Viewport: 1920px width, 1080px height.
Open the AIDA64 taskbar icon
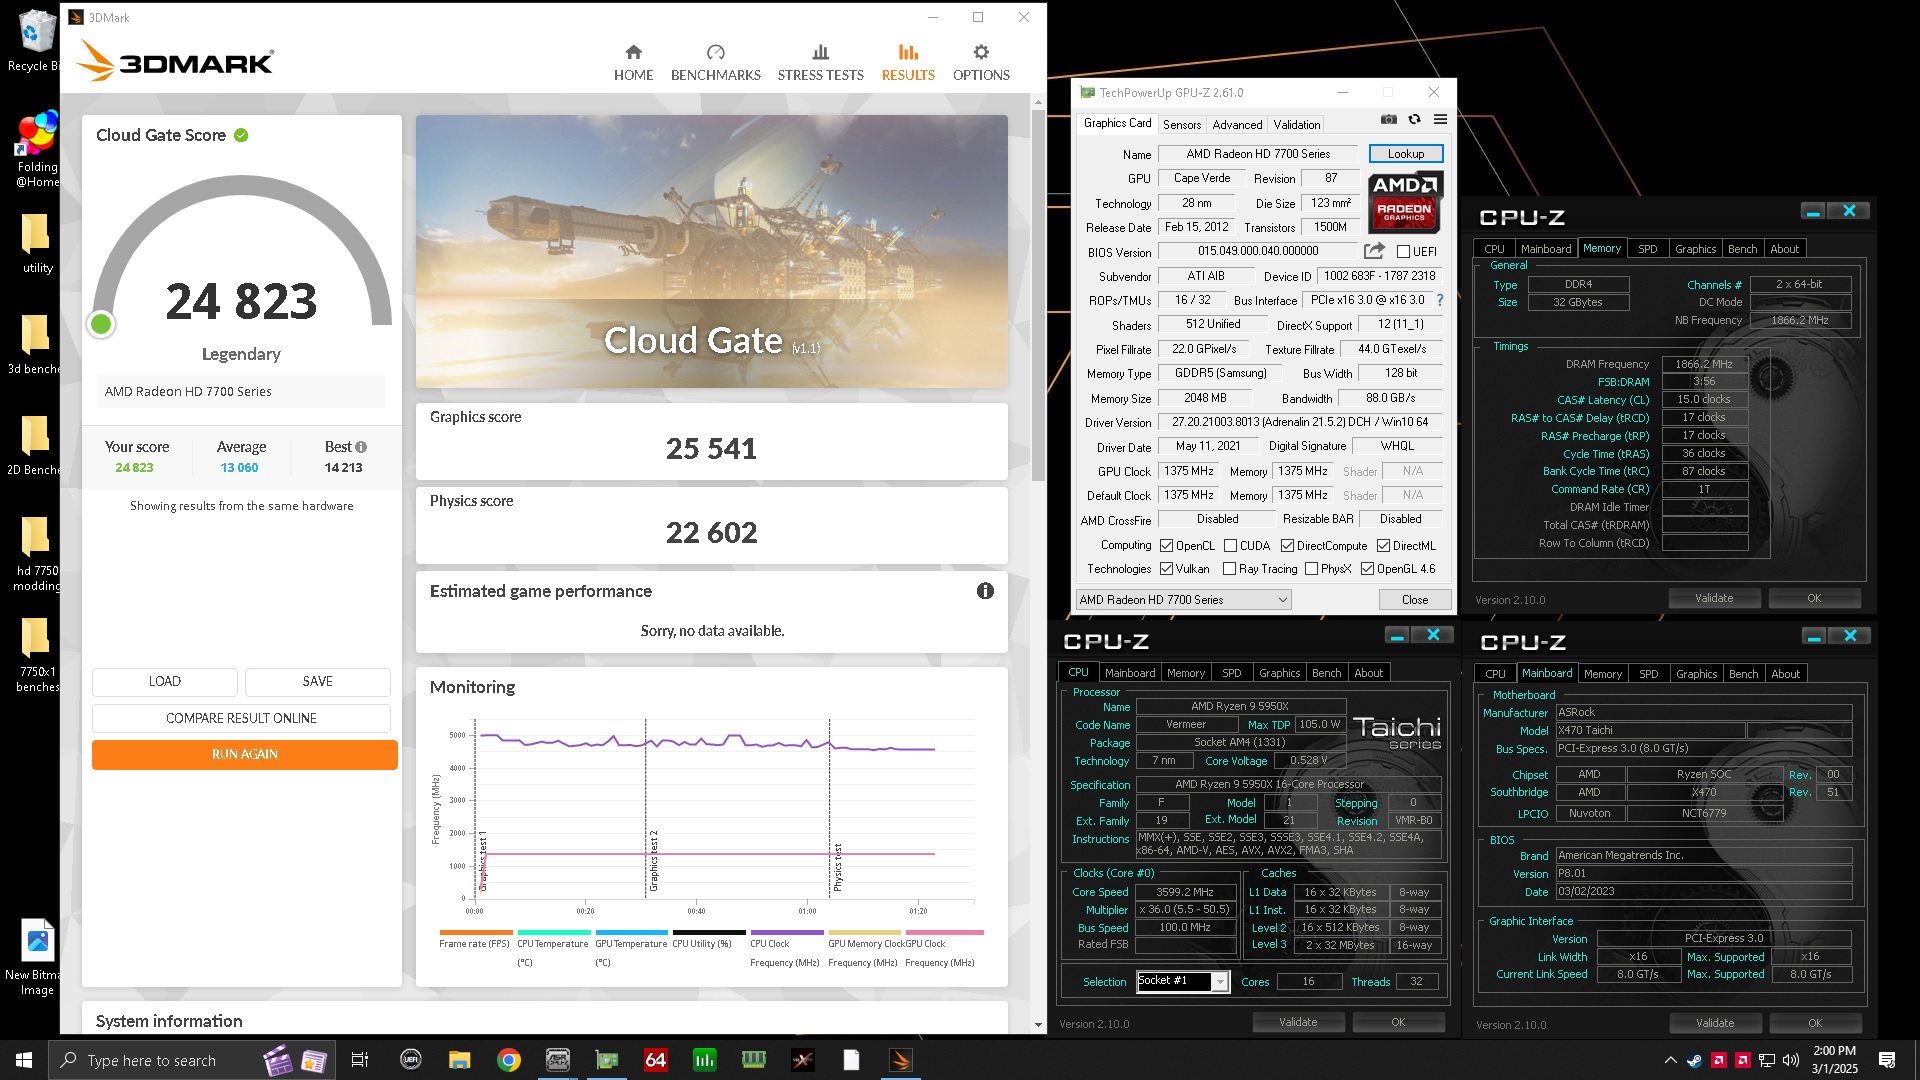pos(656,1060)
